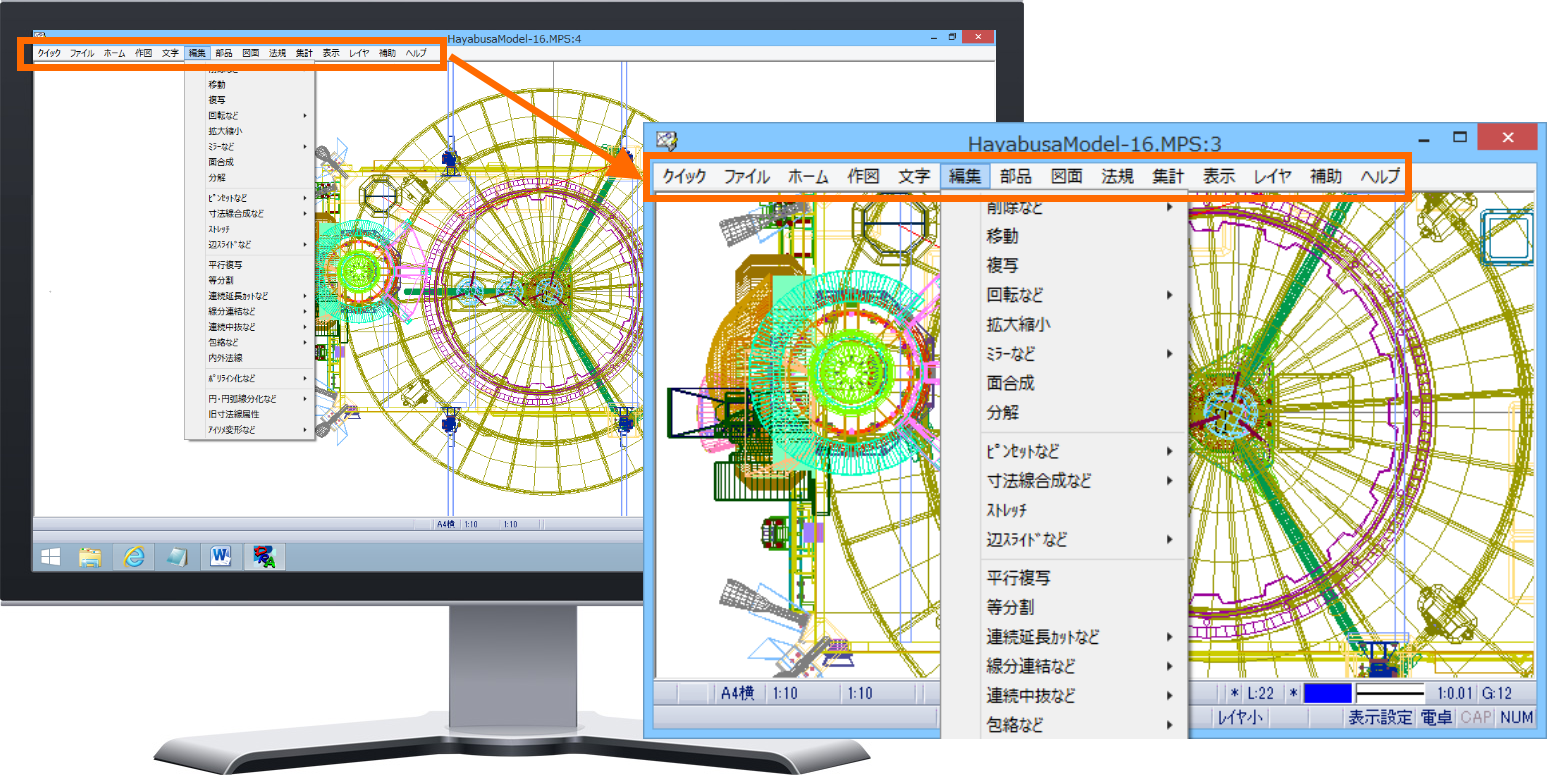The width and height of the screenshot is (1560, 780).
Task: Select 拡大縮小 from the enlarged 編集 menu
Action: coord(1018,325)
